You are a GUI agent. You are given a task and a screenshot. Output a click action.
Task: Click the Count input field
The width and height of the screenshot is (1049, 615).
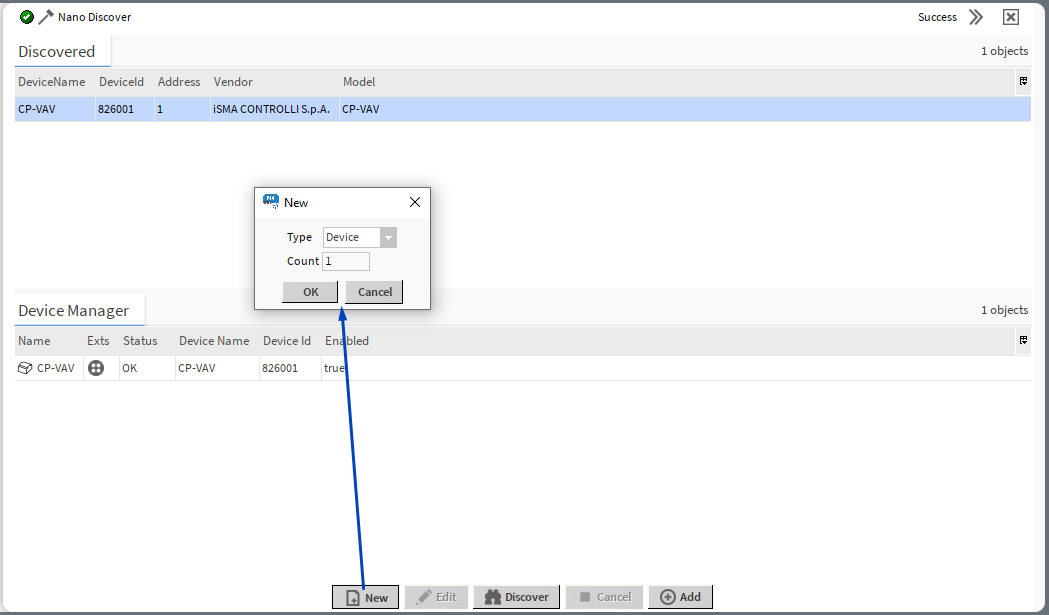pos(345,261)
